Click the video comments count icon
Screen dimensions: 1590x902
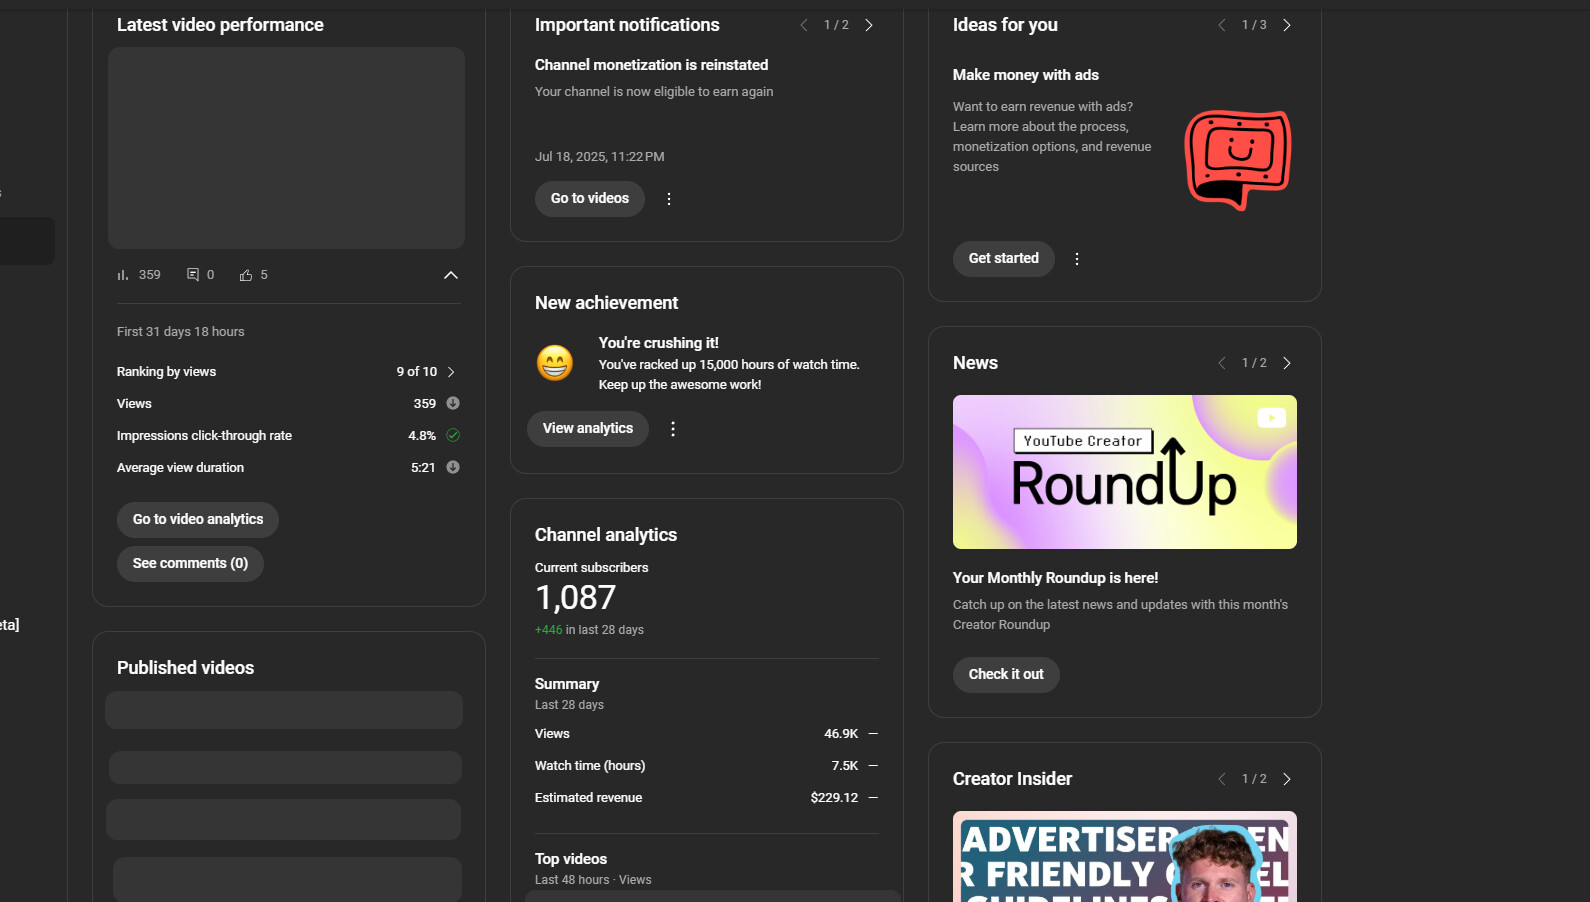coord(193,275)
